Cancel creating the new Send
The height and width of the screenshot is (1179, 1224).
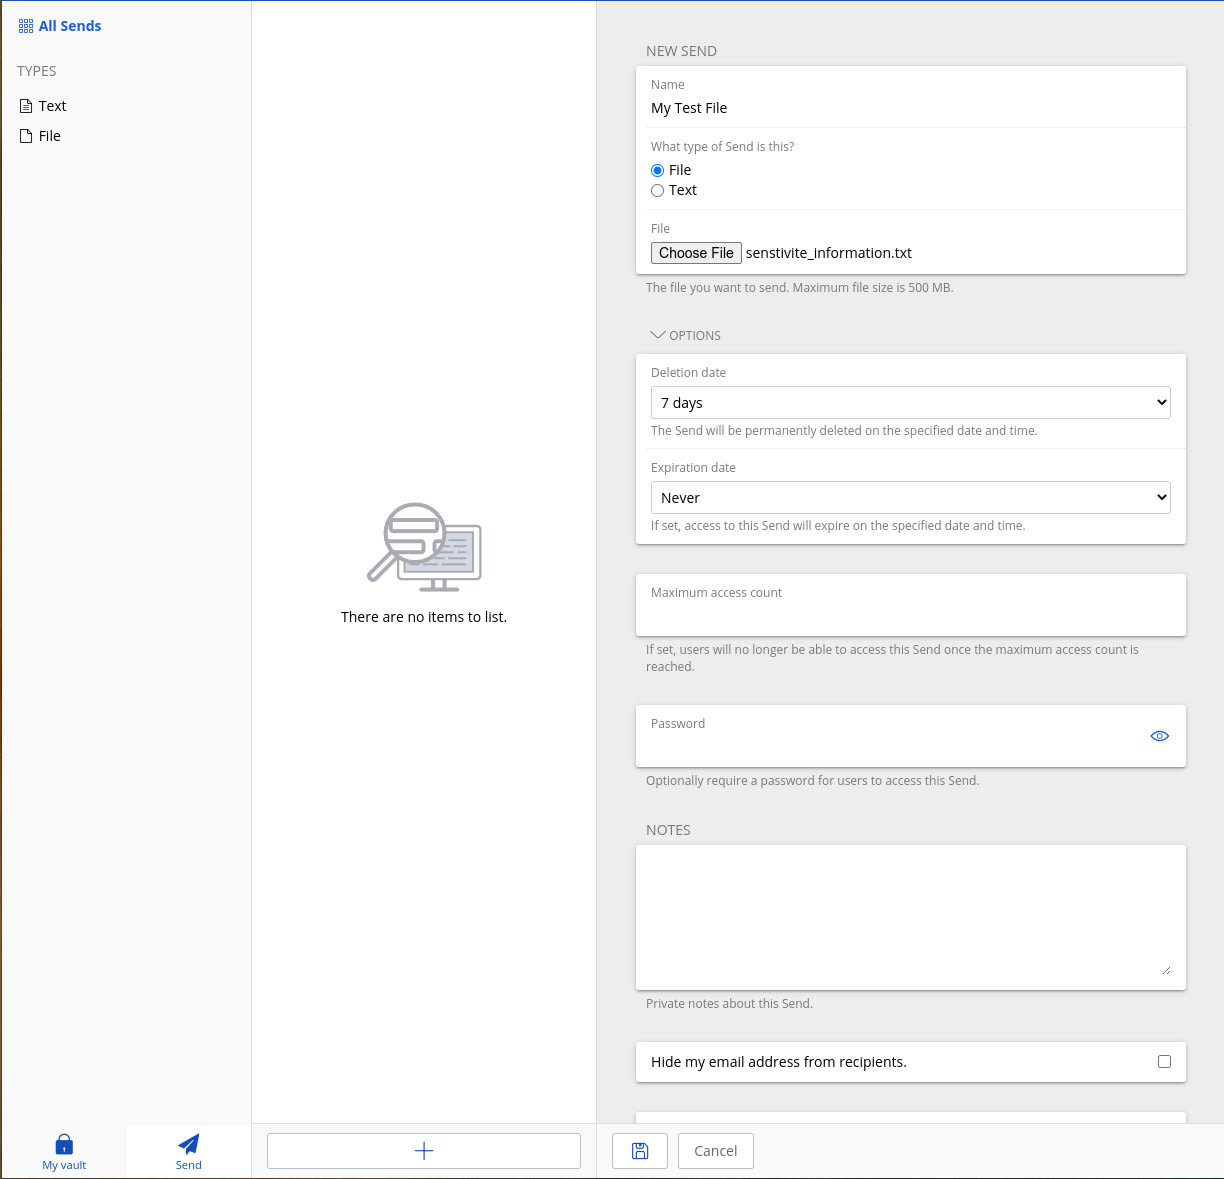[x=715, y=1151]
